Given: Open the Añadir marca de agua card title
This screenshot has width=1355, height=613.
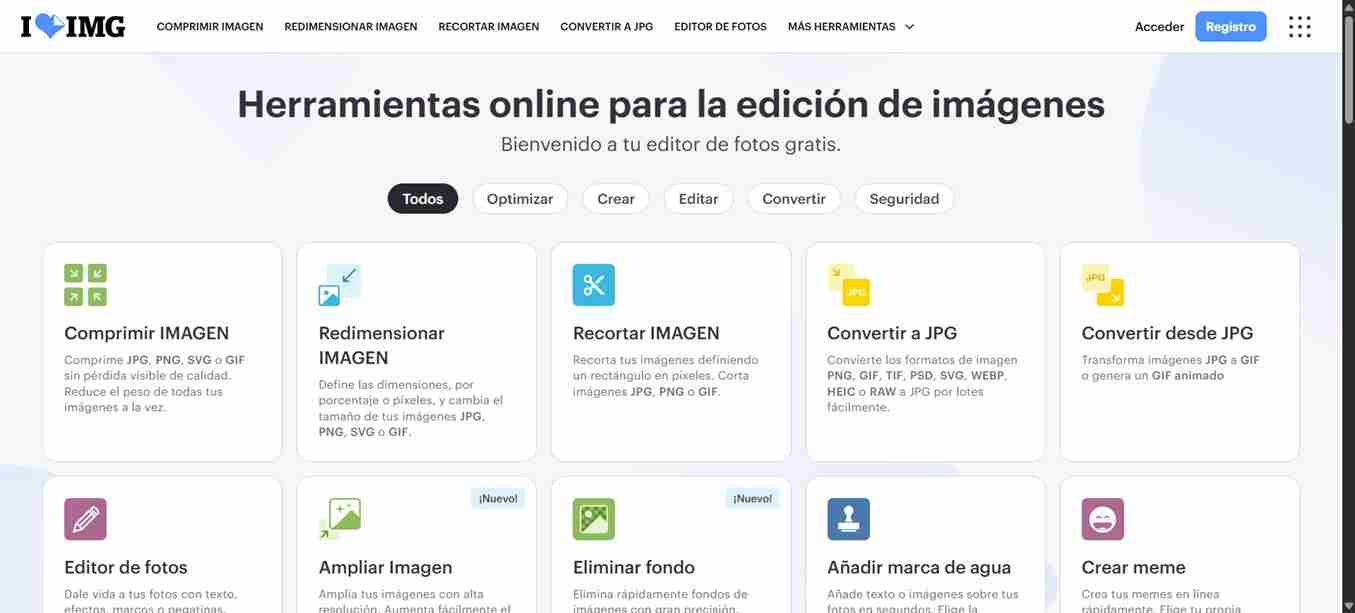Looking at the screenshot, I should (x=919, y=567).
